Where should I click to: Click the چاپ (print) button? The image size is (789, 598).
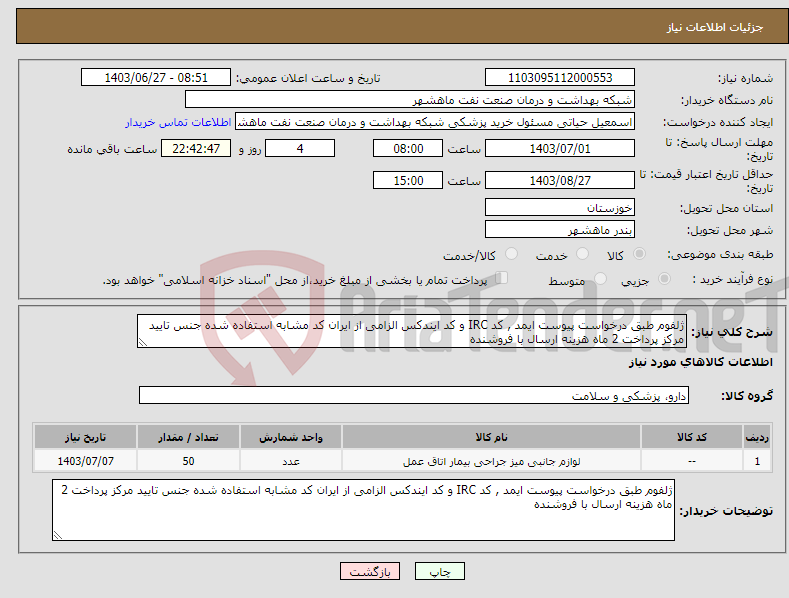point(439,571)
